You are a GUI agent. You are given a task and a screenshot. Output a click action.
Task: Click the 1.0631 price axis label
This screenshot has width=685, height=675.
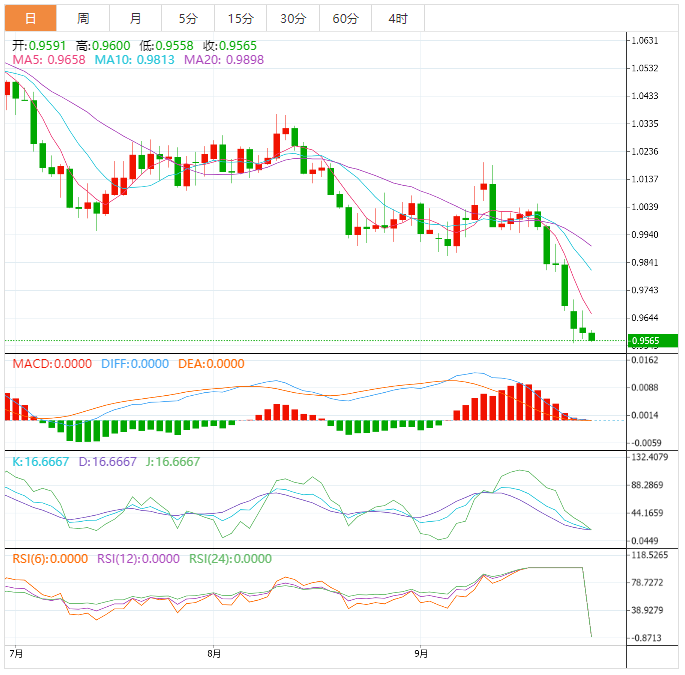645,41
